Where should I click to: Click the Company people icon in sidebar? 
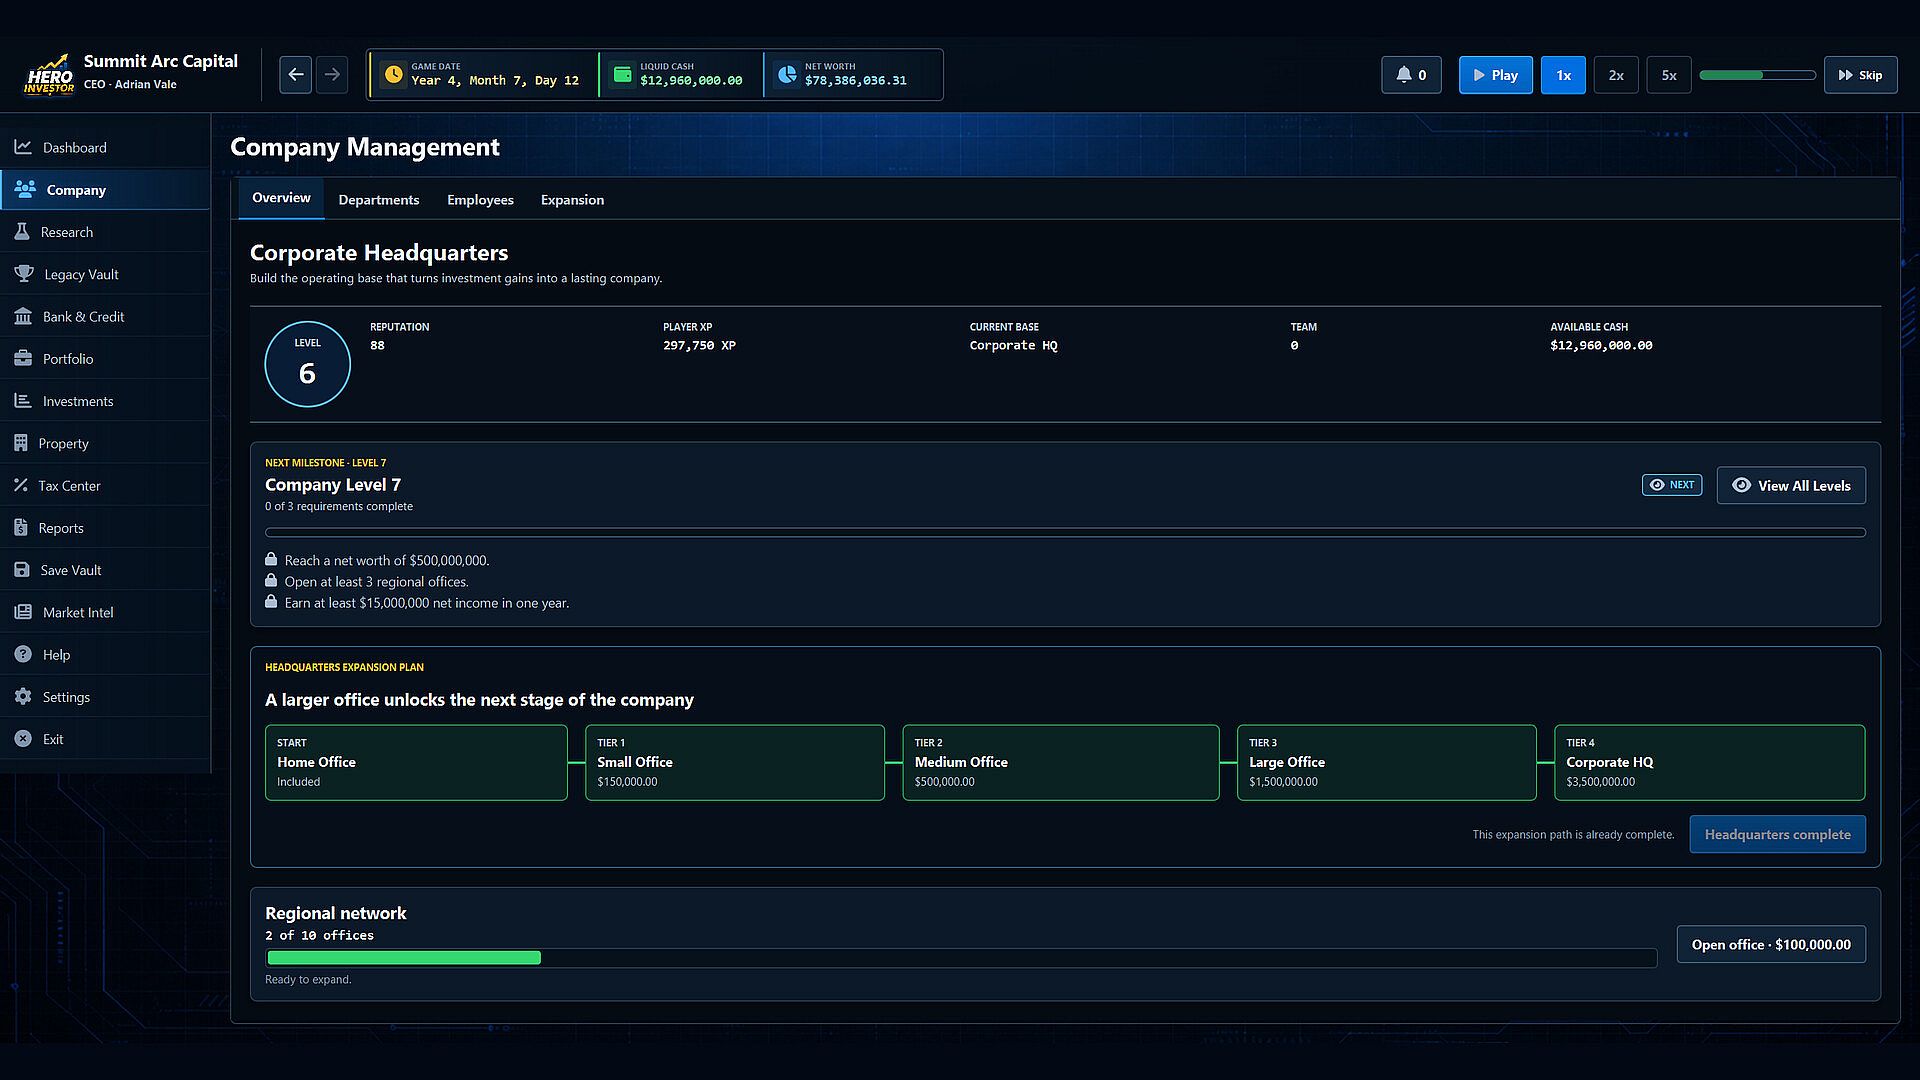25,189
